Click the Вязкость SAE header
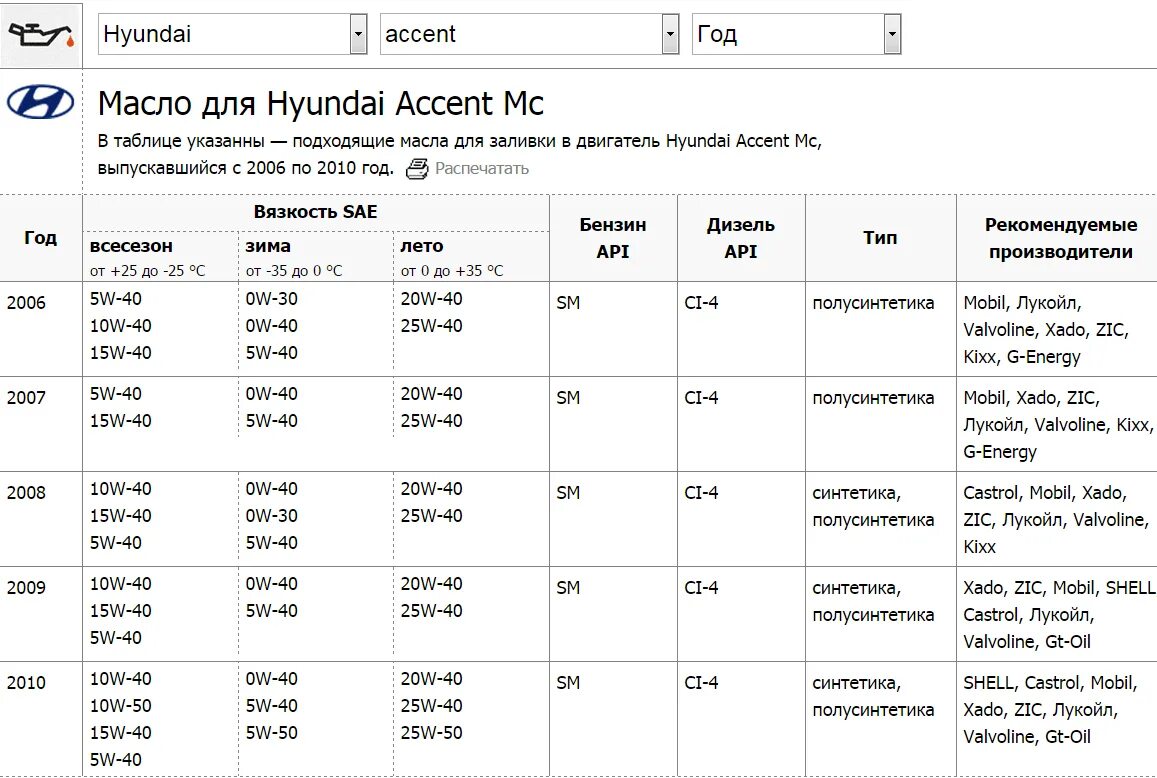The image size is (1157, 778). [x=316, y=212]
